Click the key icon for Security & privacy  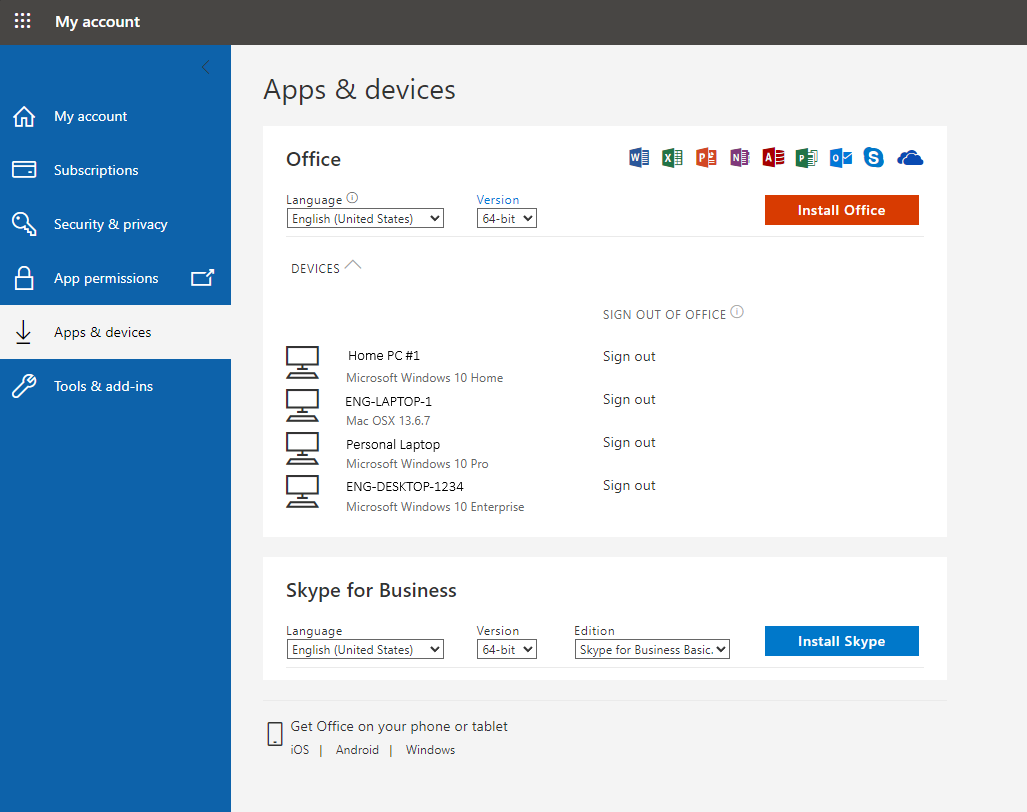point(24,224)
